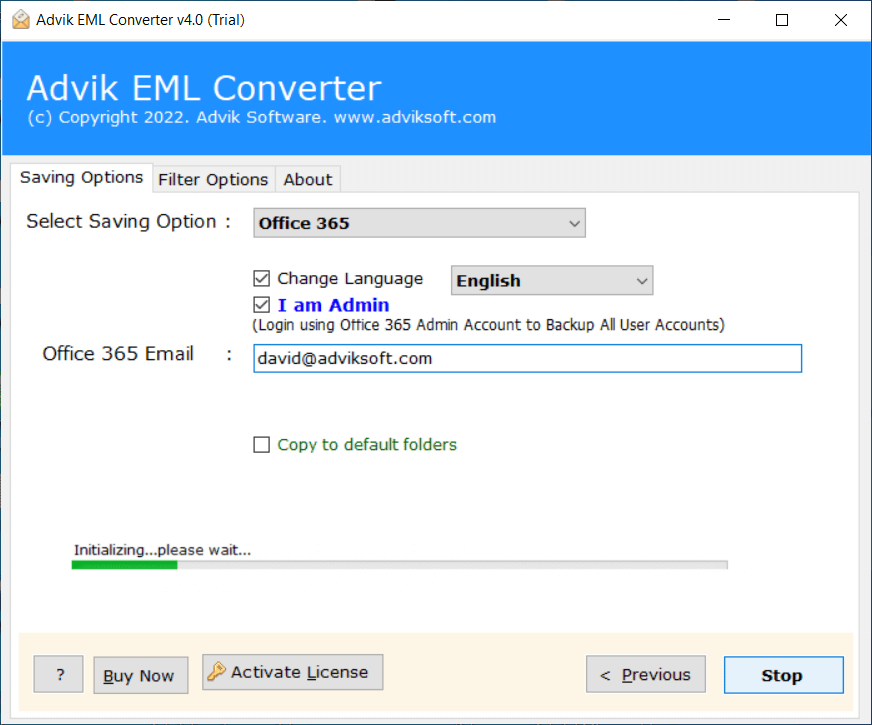Open the Select Saving Option dropdown
Screen dimensions: 872x725
pyautogui.click(x=419, y=223)
